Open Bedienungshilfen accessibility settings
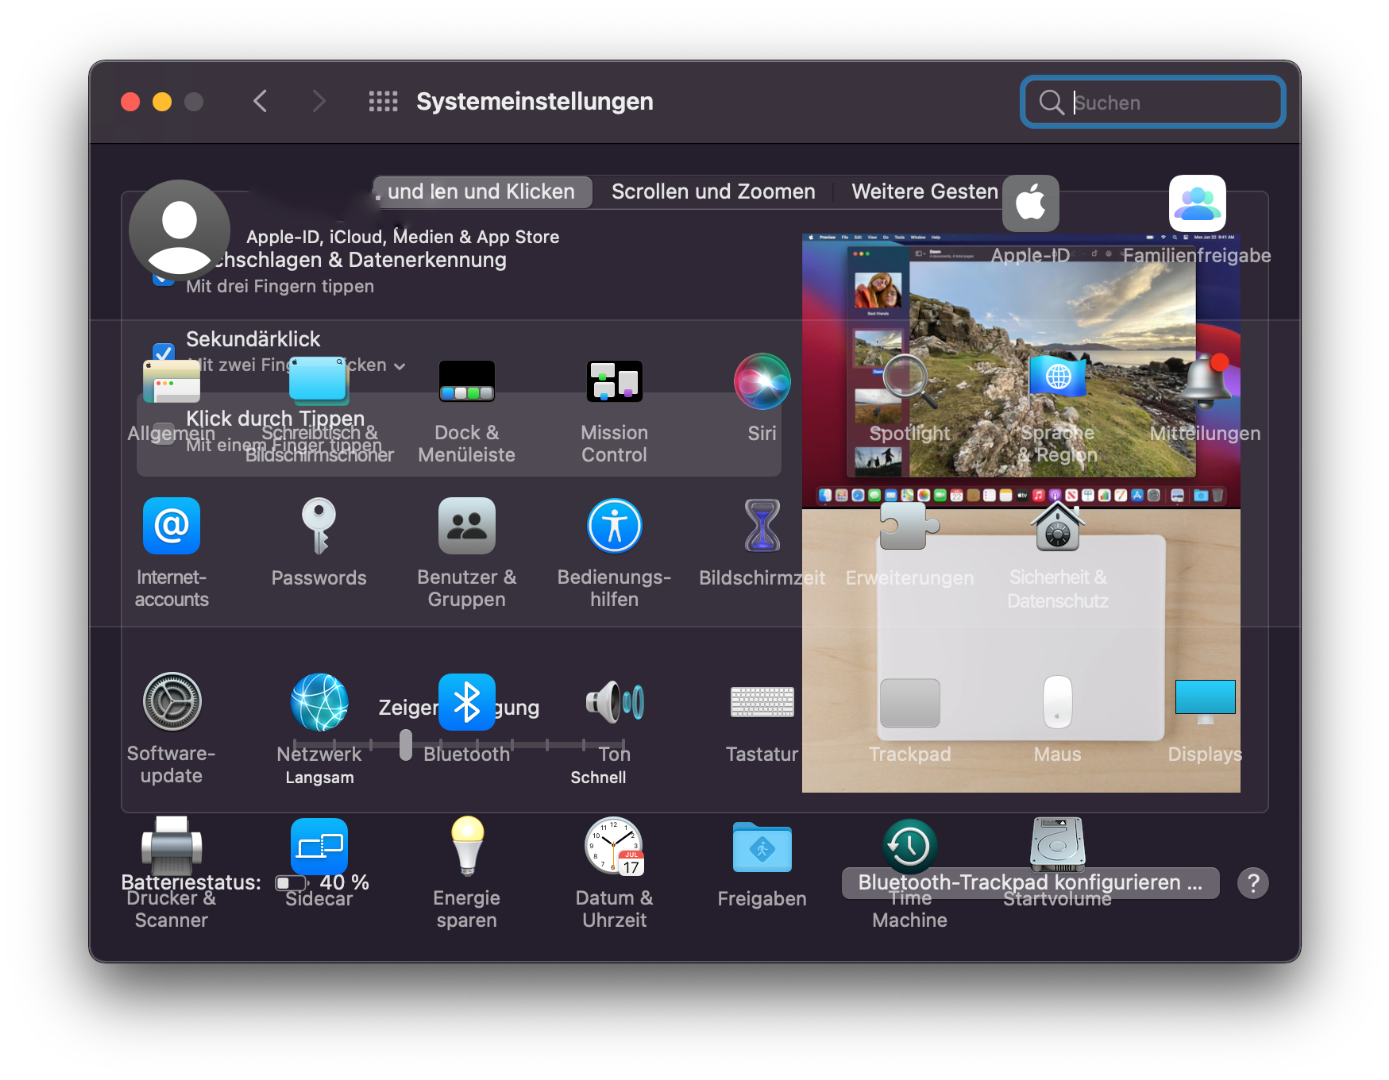Image resolution: width=1389 pixels, height=1080 pixels. [614, 526]
